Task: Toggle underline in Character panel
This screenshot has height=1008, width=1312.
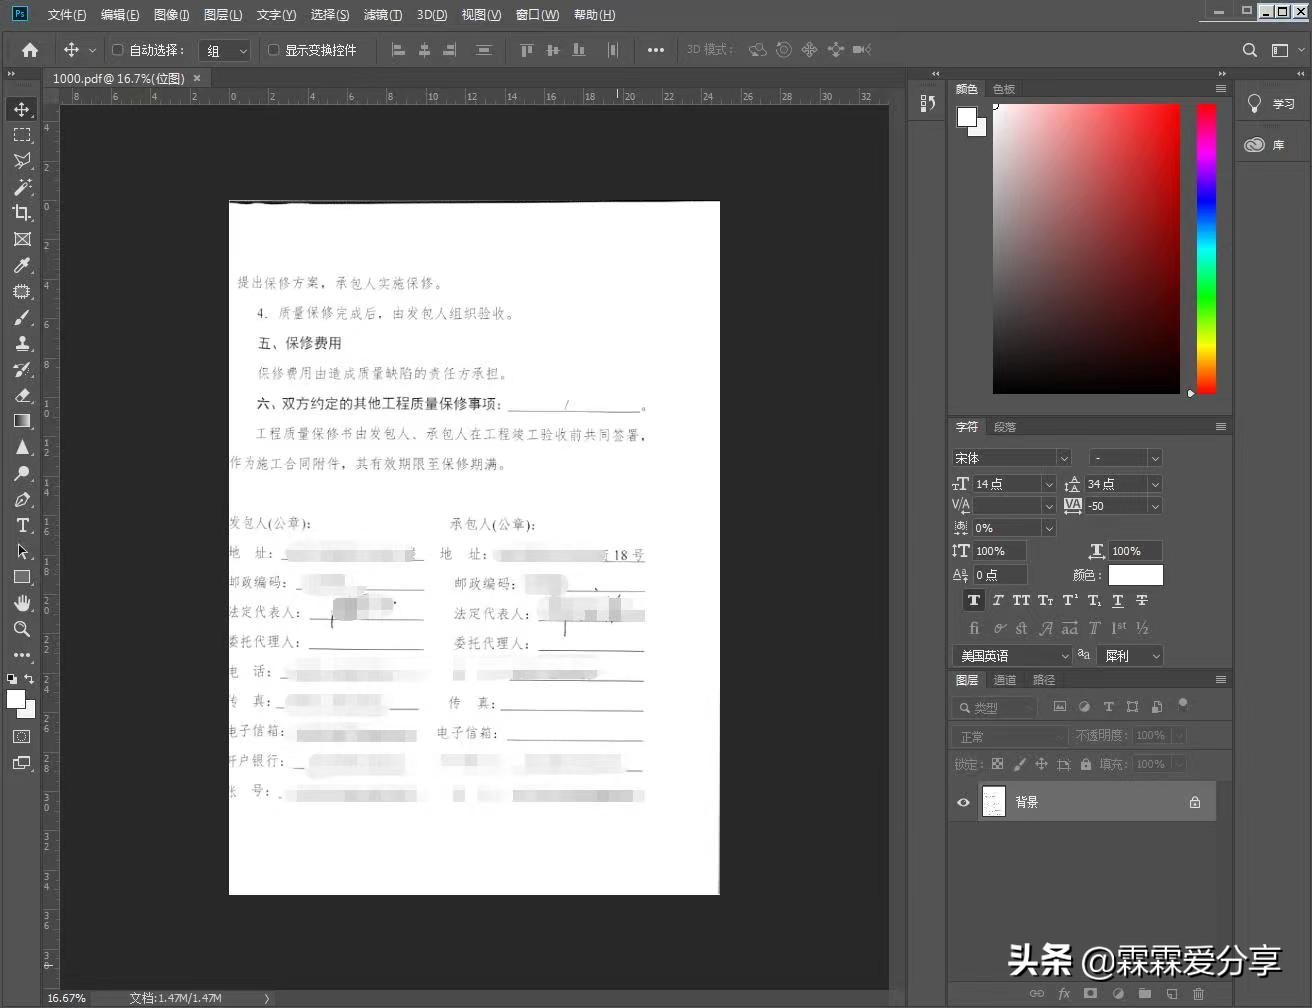Action: tap(1118, 600)
